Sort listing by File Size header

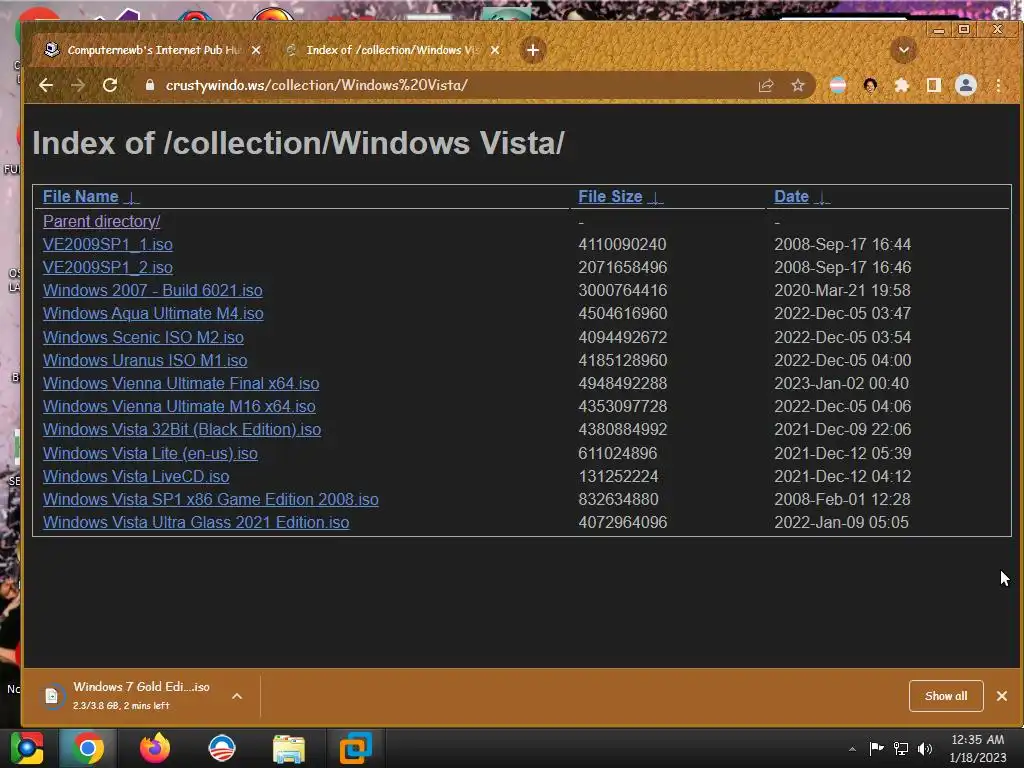click(x=610, y=197)
